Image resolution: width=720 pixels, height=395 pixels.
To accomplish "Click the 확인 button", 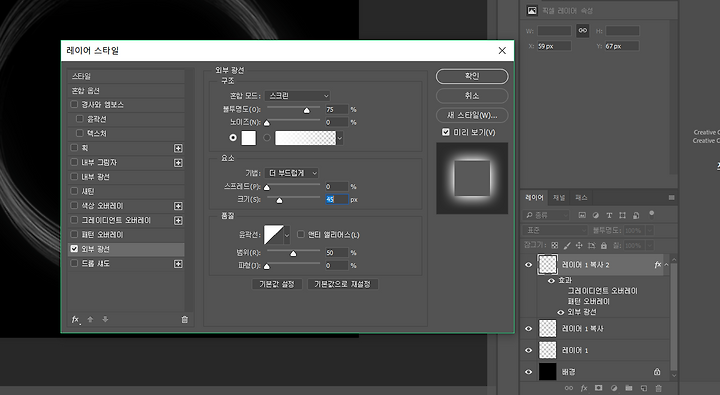I will [472, 76].
